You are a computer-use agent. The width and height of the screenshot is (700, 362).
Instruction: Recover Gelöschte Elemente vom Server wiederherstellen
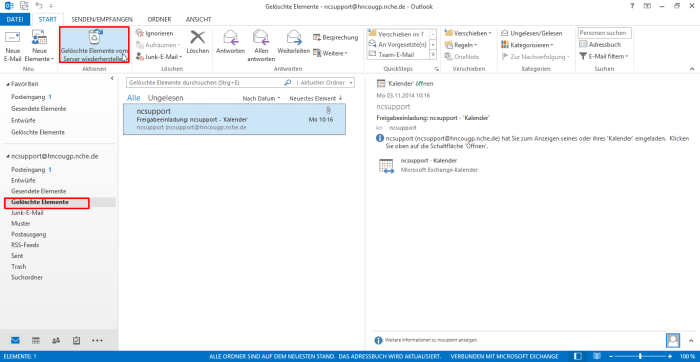[94, 45]
